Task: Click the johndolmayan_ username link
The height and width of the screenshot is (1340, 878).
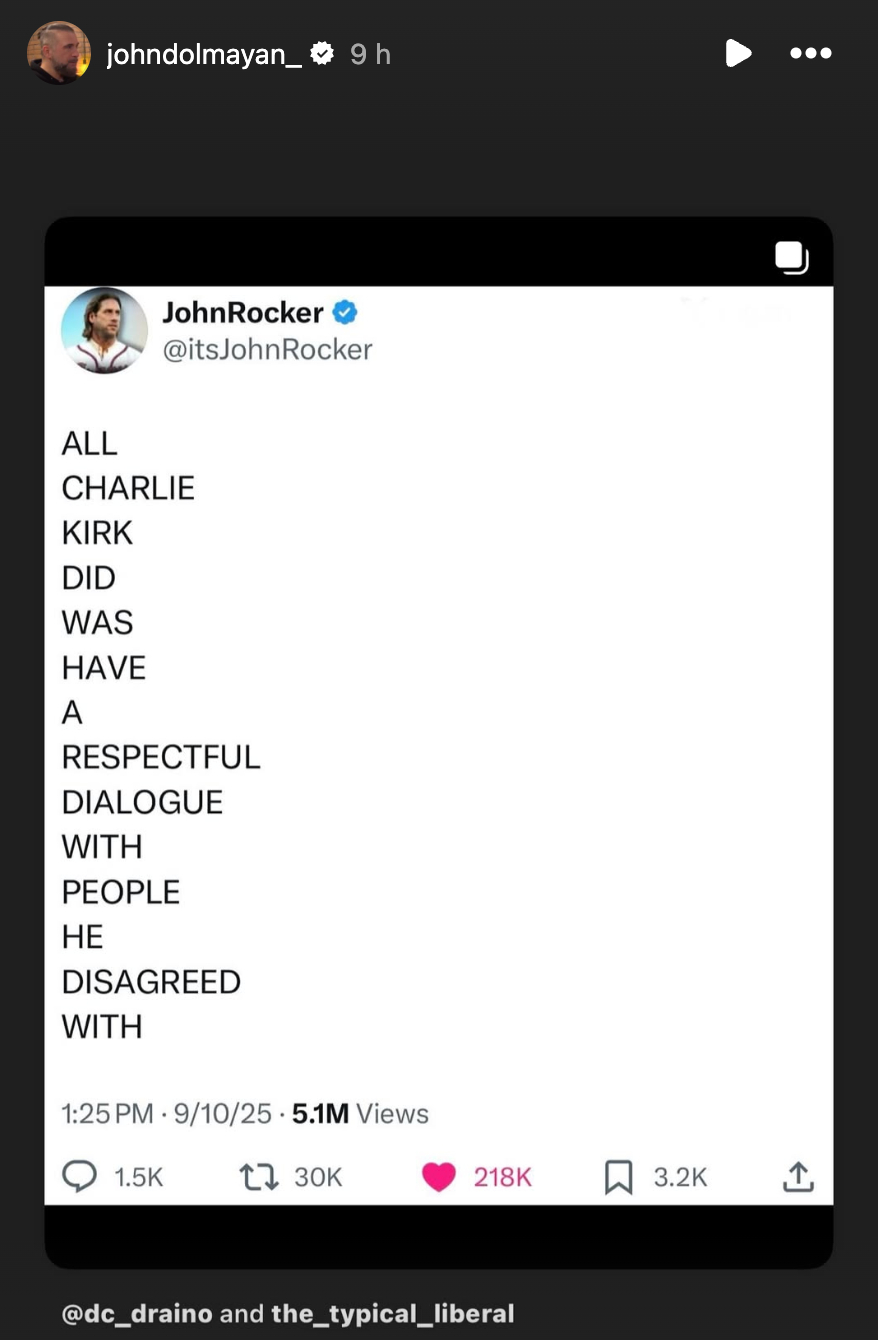Action: tap(204, 54)
